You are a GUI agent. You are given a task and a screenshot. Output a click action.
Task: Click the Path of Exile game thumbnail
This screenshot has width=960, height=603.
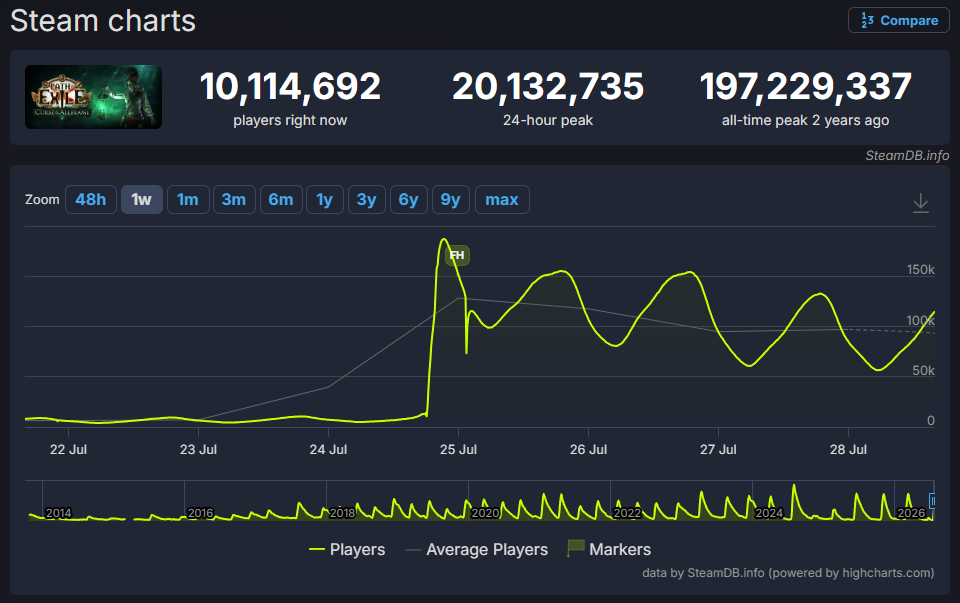(94, 97)
